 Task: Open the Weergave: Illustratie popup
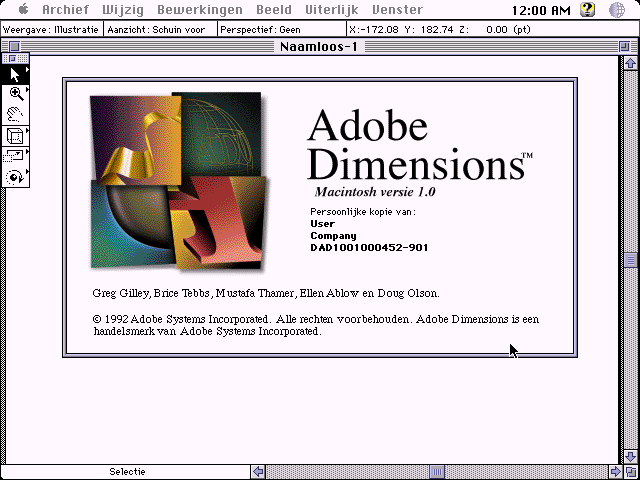point(50,30)
